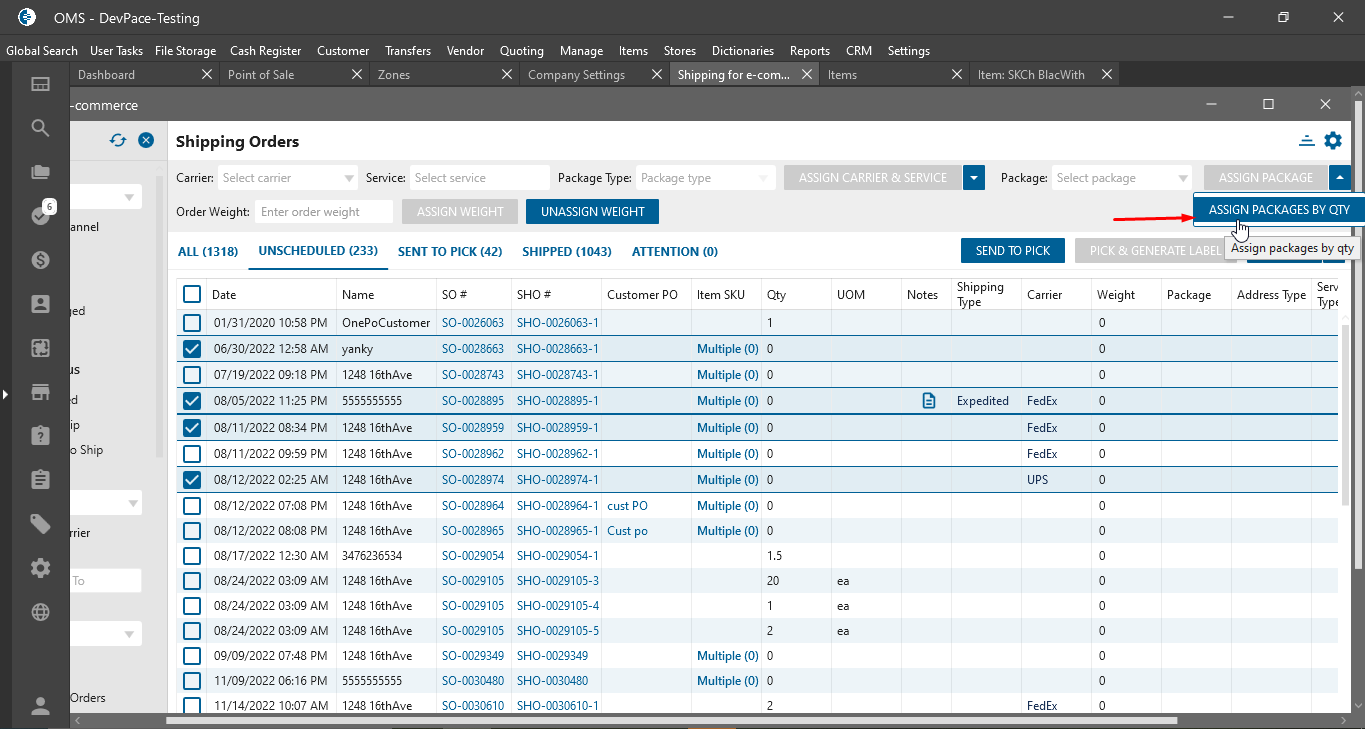Open the Select carrier dropdown

(288, 178)
